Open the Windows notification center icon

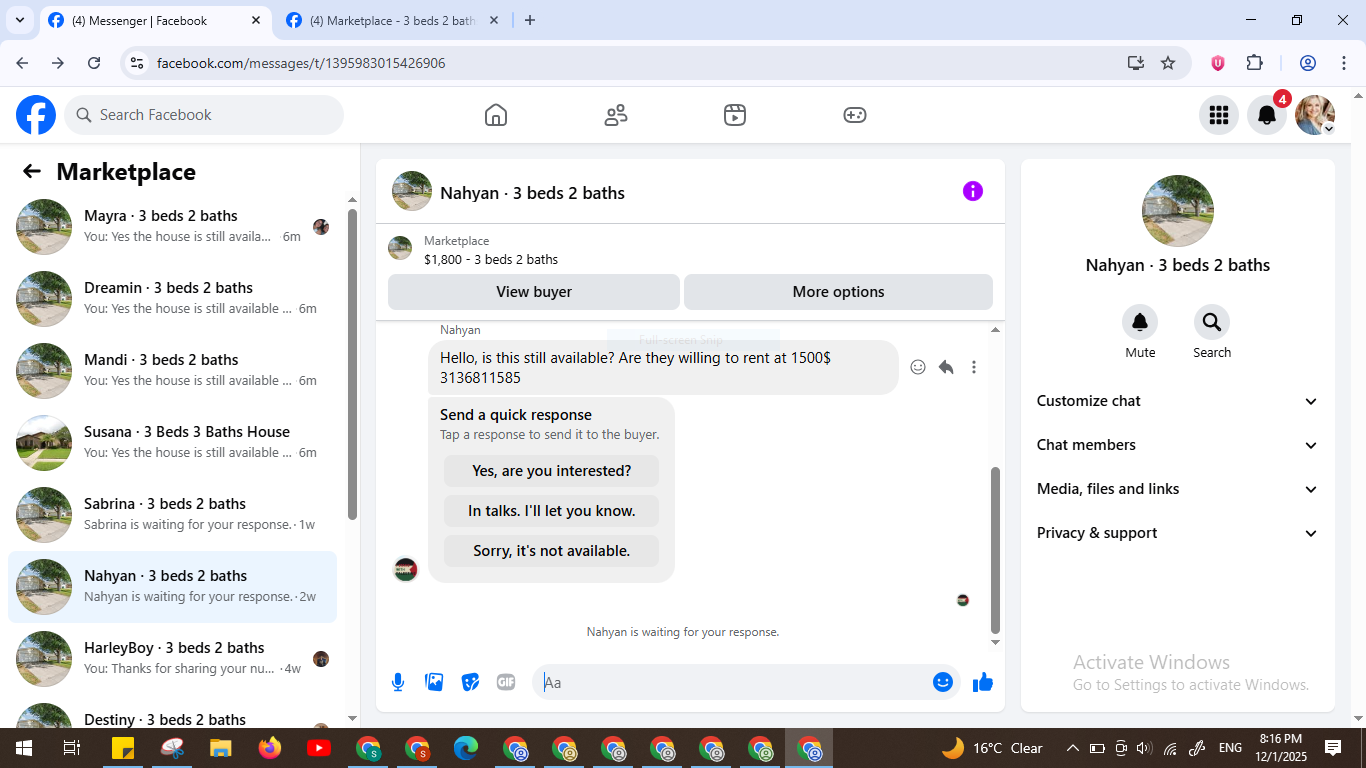tap(1333, 748)
